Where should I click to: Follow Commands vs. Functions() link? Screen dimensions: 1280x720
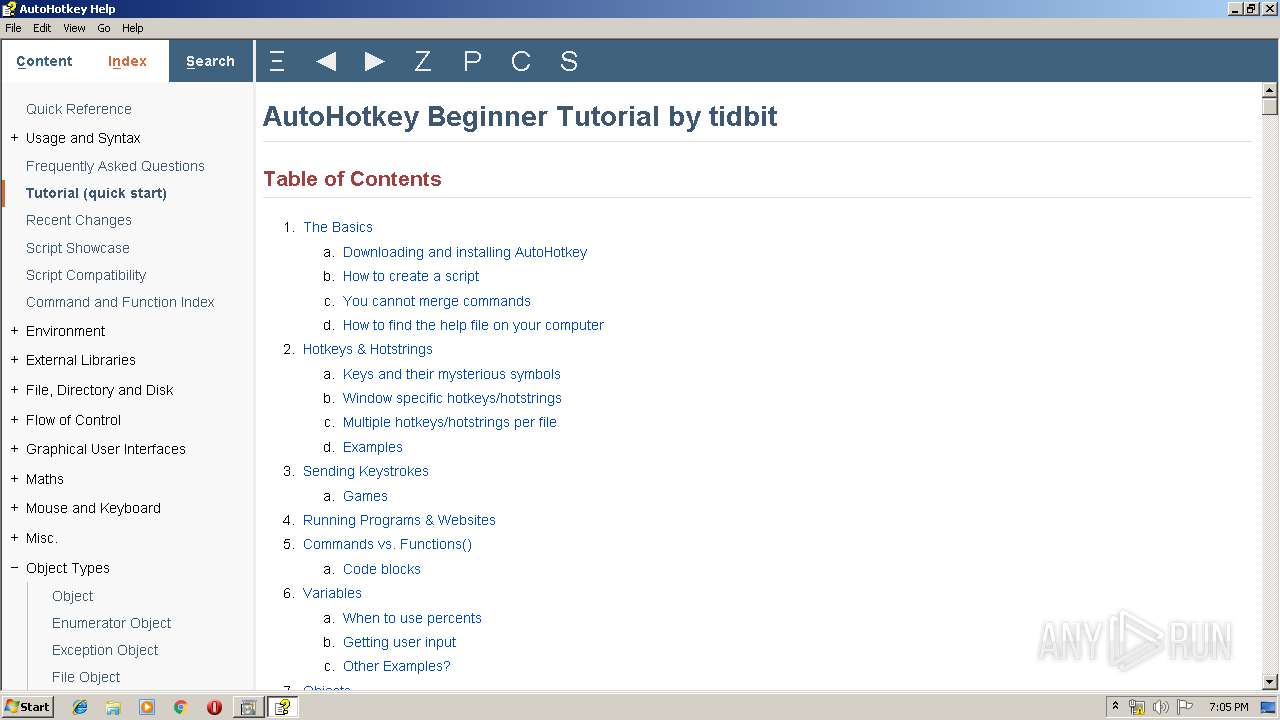tap(387, 544)
